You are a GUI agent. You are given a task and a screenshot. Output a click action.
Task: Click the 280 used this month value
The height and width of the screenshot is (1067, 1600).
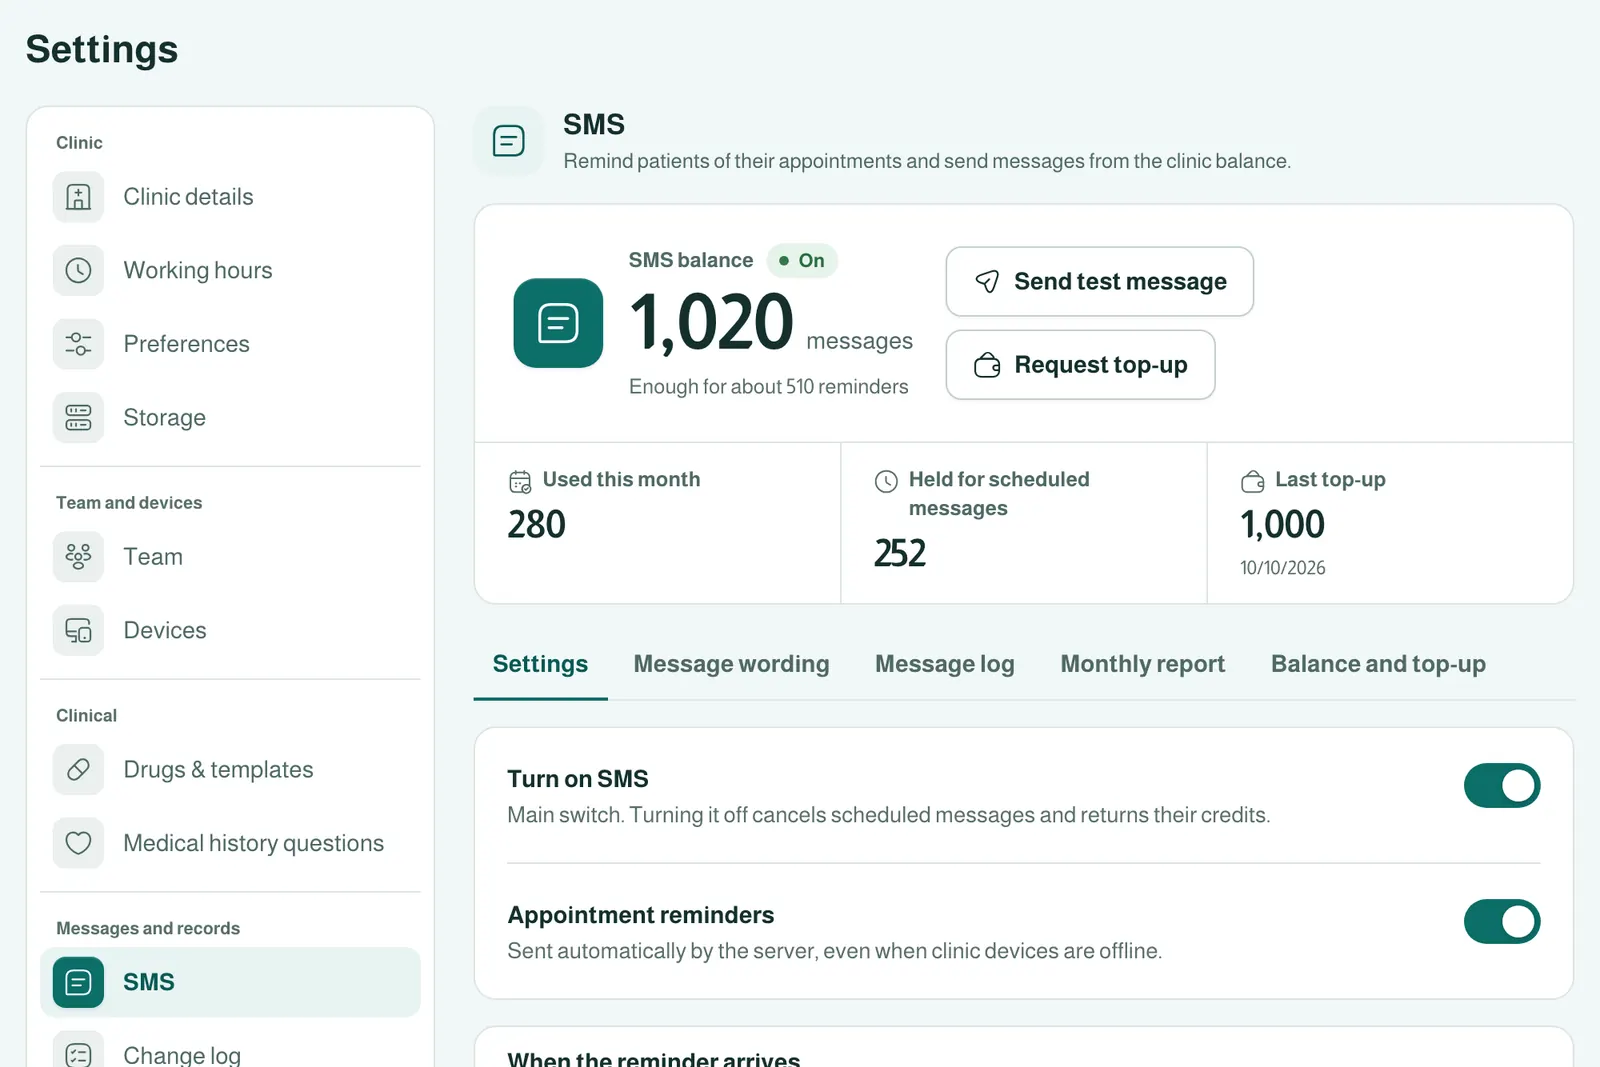tap(537, 525)
